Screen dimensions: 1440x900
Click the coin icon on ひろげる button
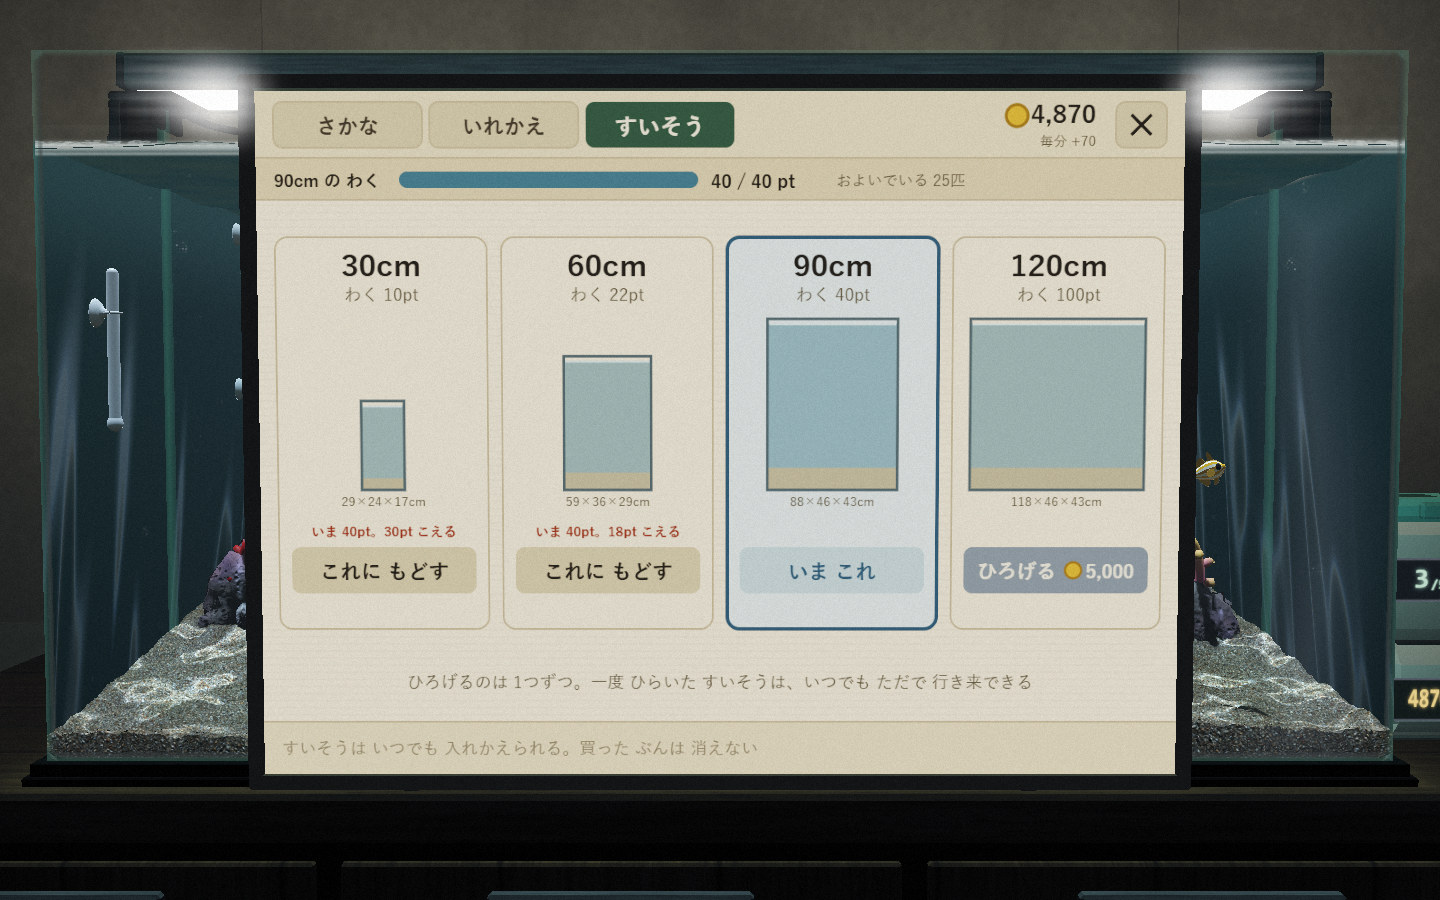(x=1073, y=571)
